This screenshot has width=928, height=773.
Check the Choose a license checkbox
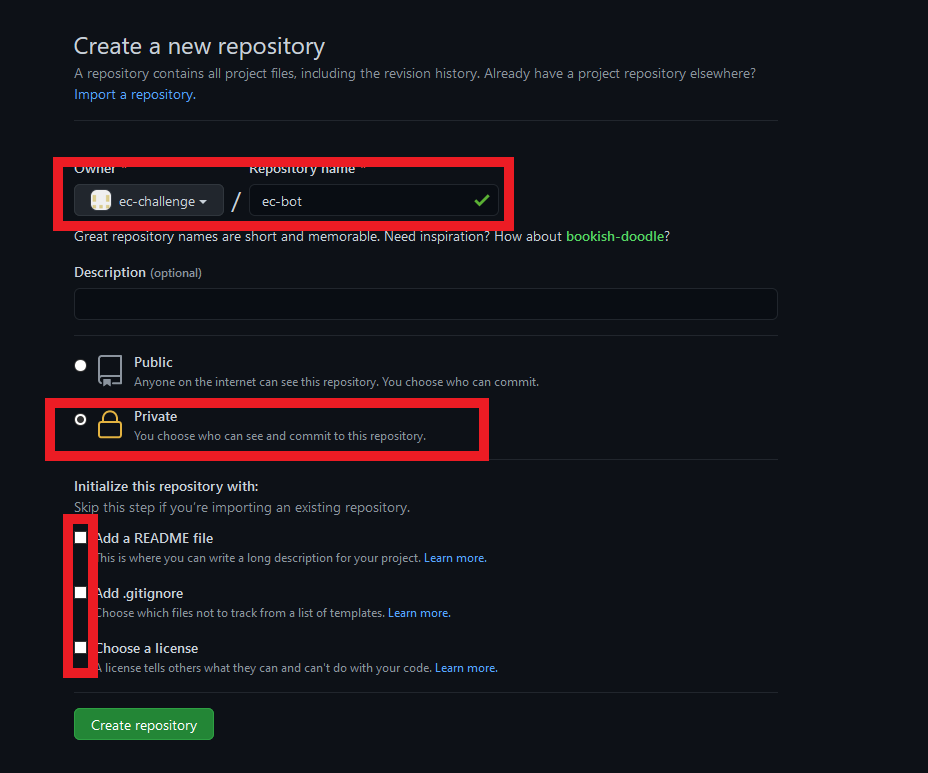click(81, 648)
